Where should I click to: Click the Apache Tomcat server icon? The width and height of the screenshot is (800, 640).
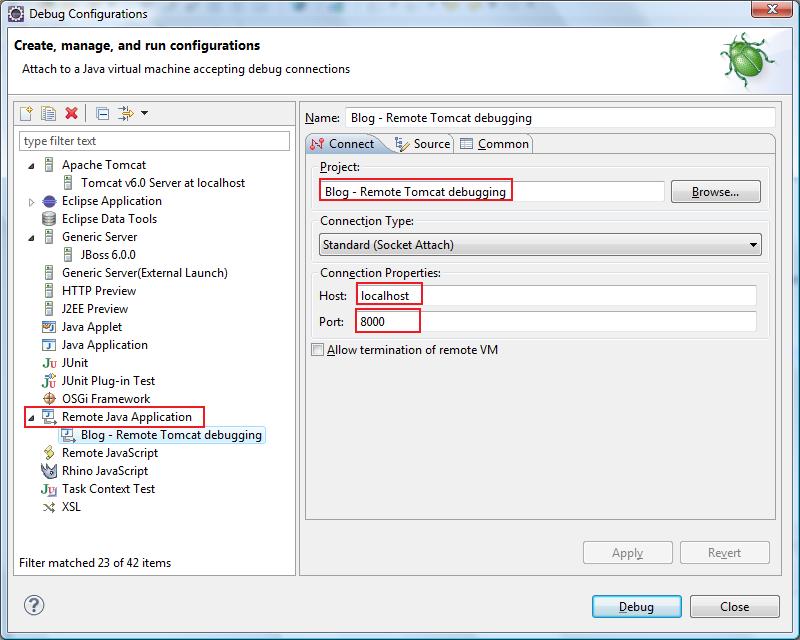(x=49, y=165)
